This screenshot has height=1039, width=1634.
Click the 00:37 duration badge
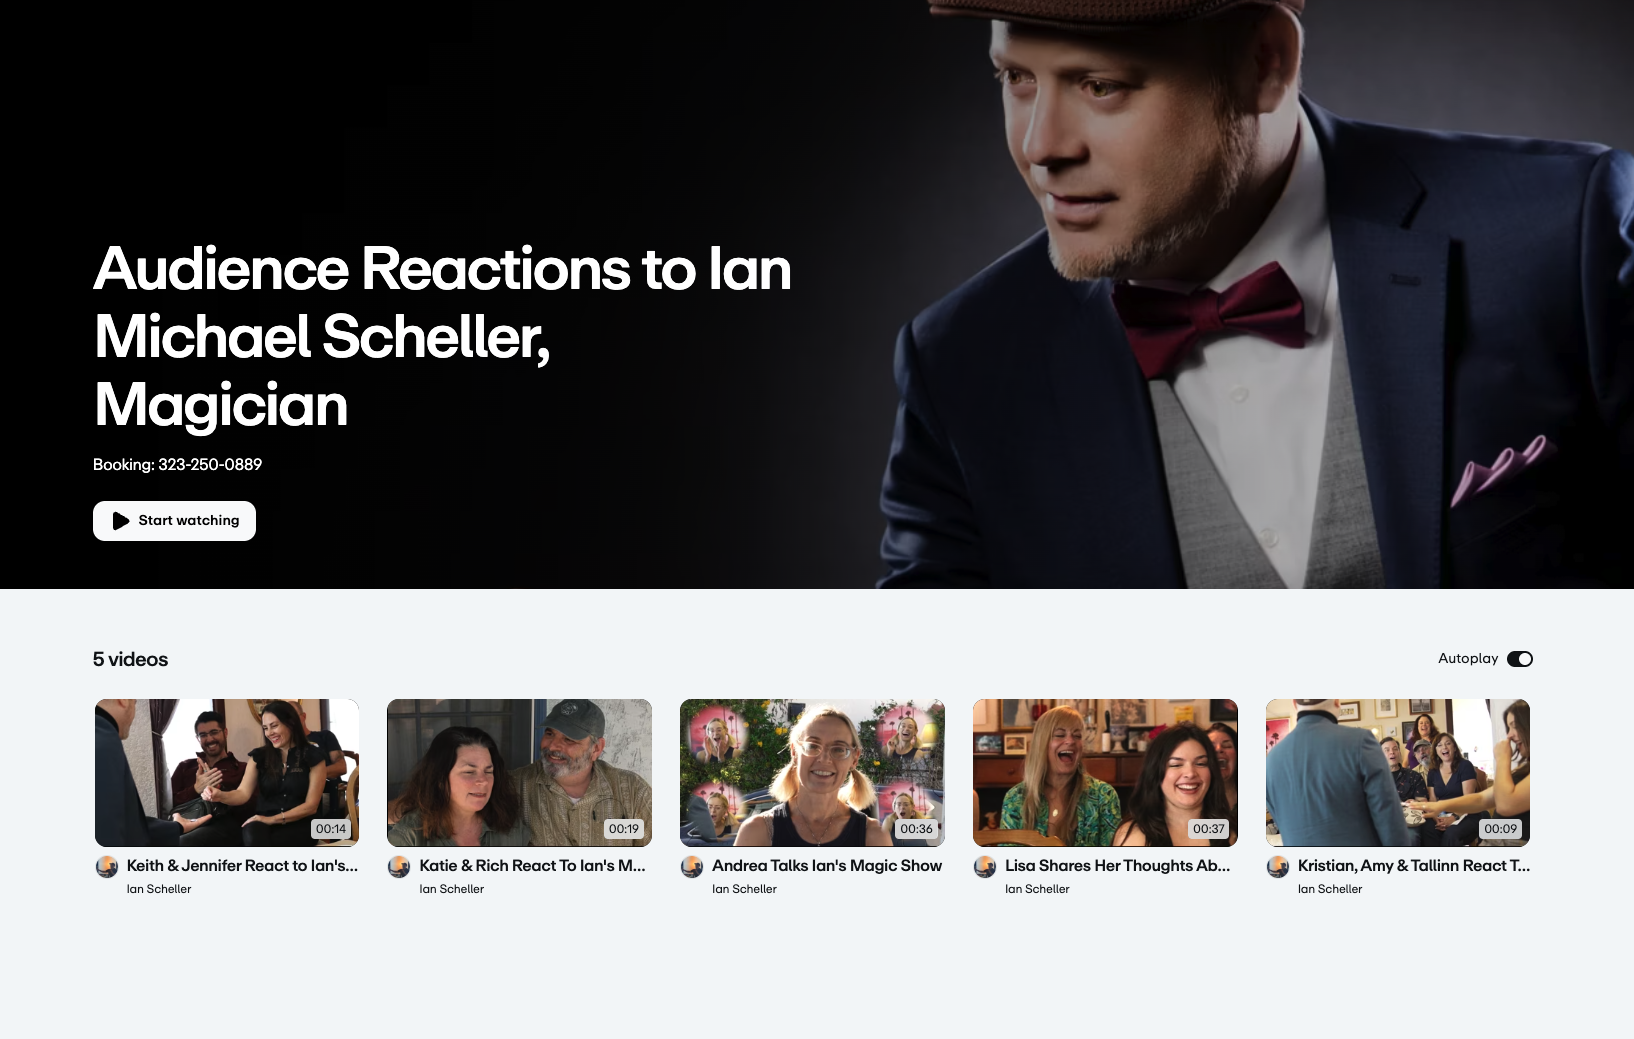pyautogui.click(x=1208, y=829)
